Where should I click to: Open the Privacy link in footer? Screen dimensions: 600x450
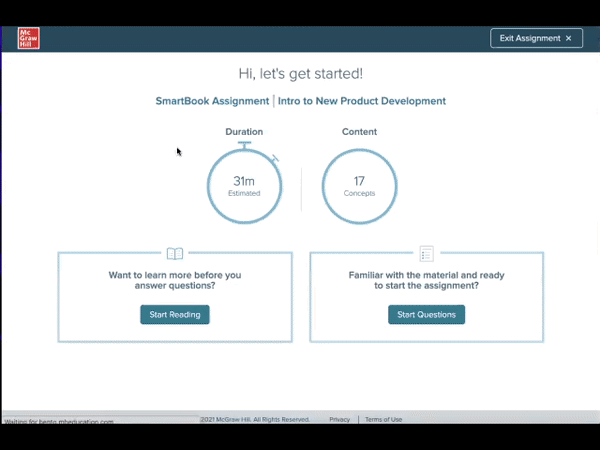pos(339,420)
